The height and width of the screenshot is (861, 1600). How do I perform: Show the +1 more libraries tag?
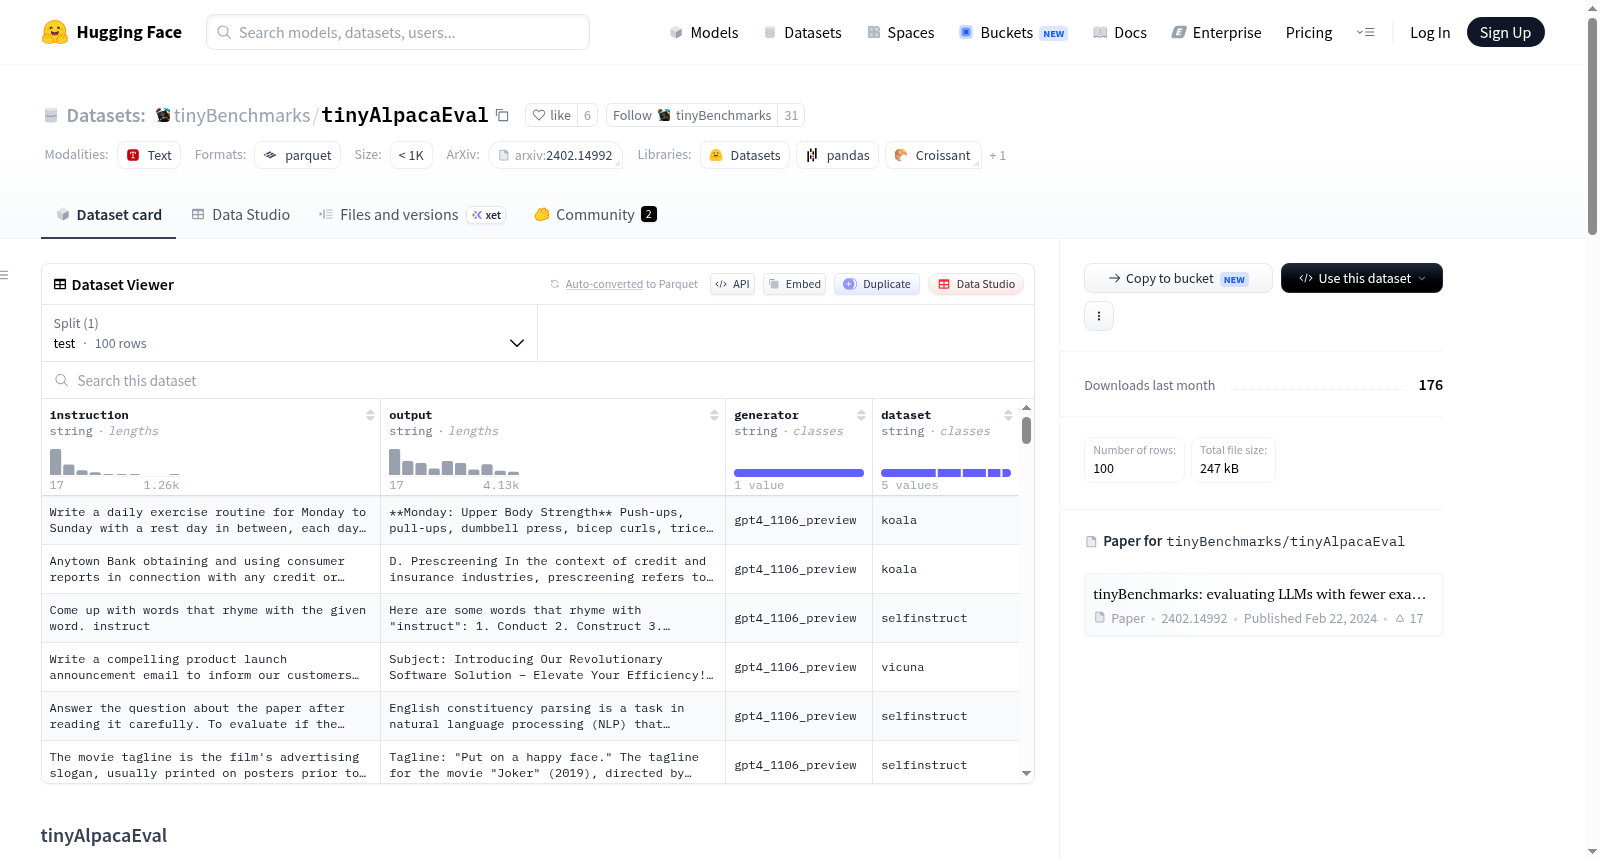997,155
